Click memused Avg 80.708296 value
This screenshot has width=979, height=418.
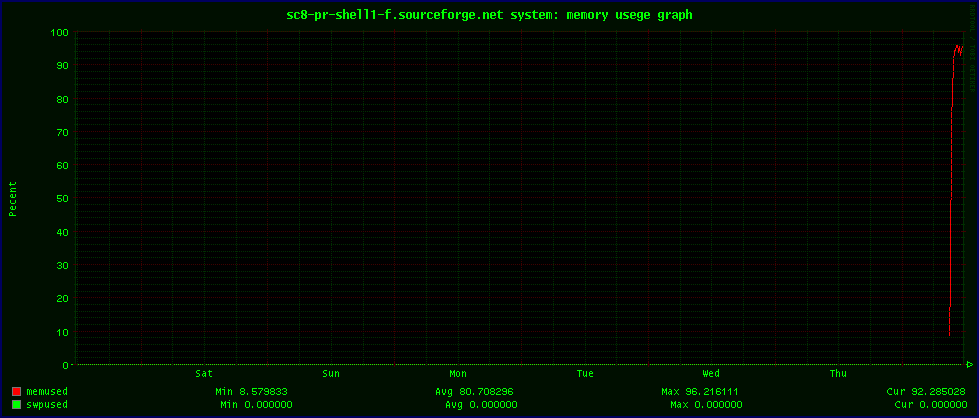point(475,392)
